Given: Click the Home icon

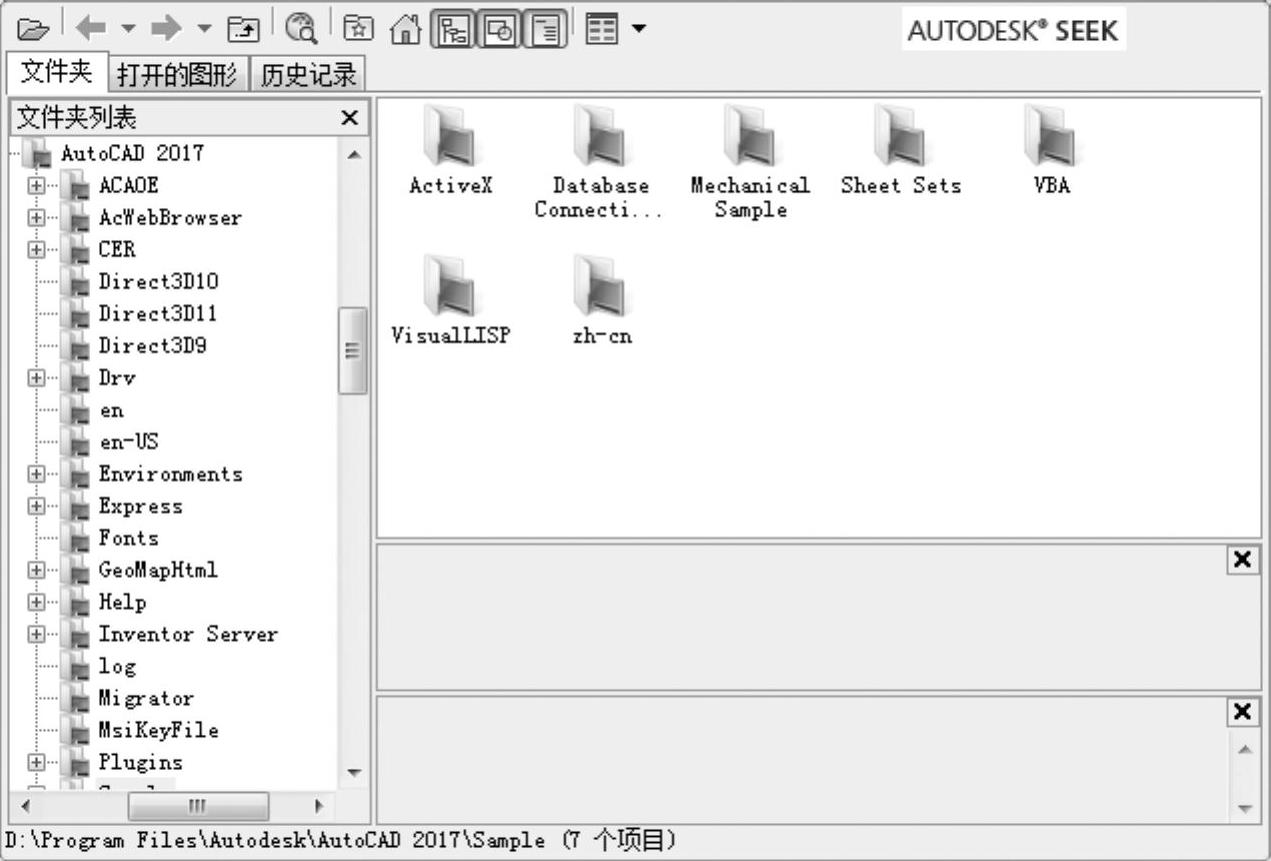Looking at the screenshot, I should click(x=406, y=29).
